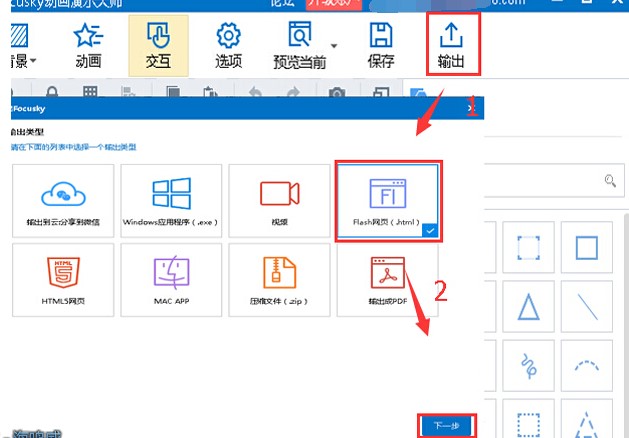Insert the diagonal line shape

click(x=587, y=306)
